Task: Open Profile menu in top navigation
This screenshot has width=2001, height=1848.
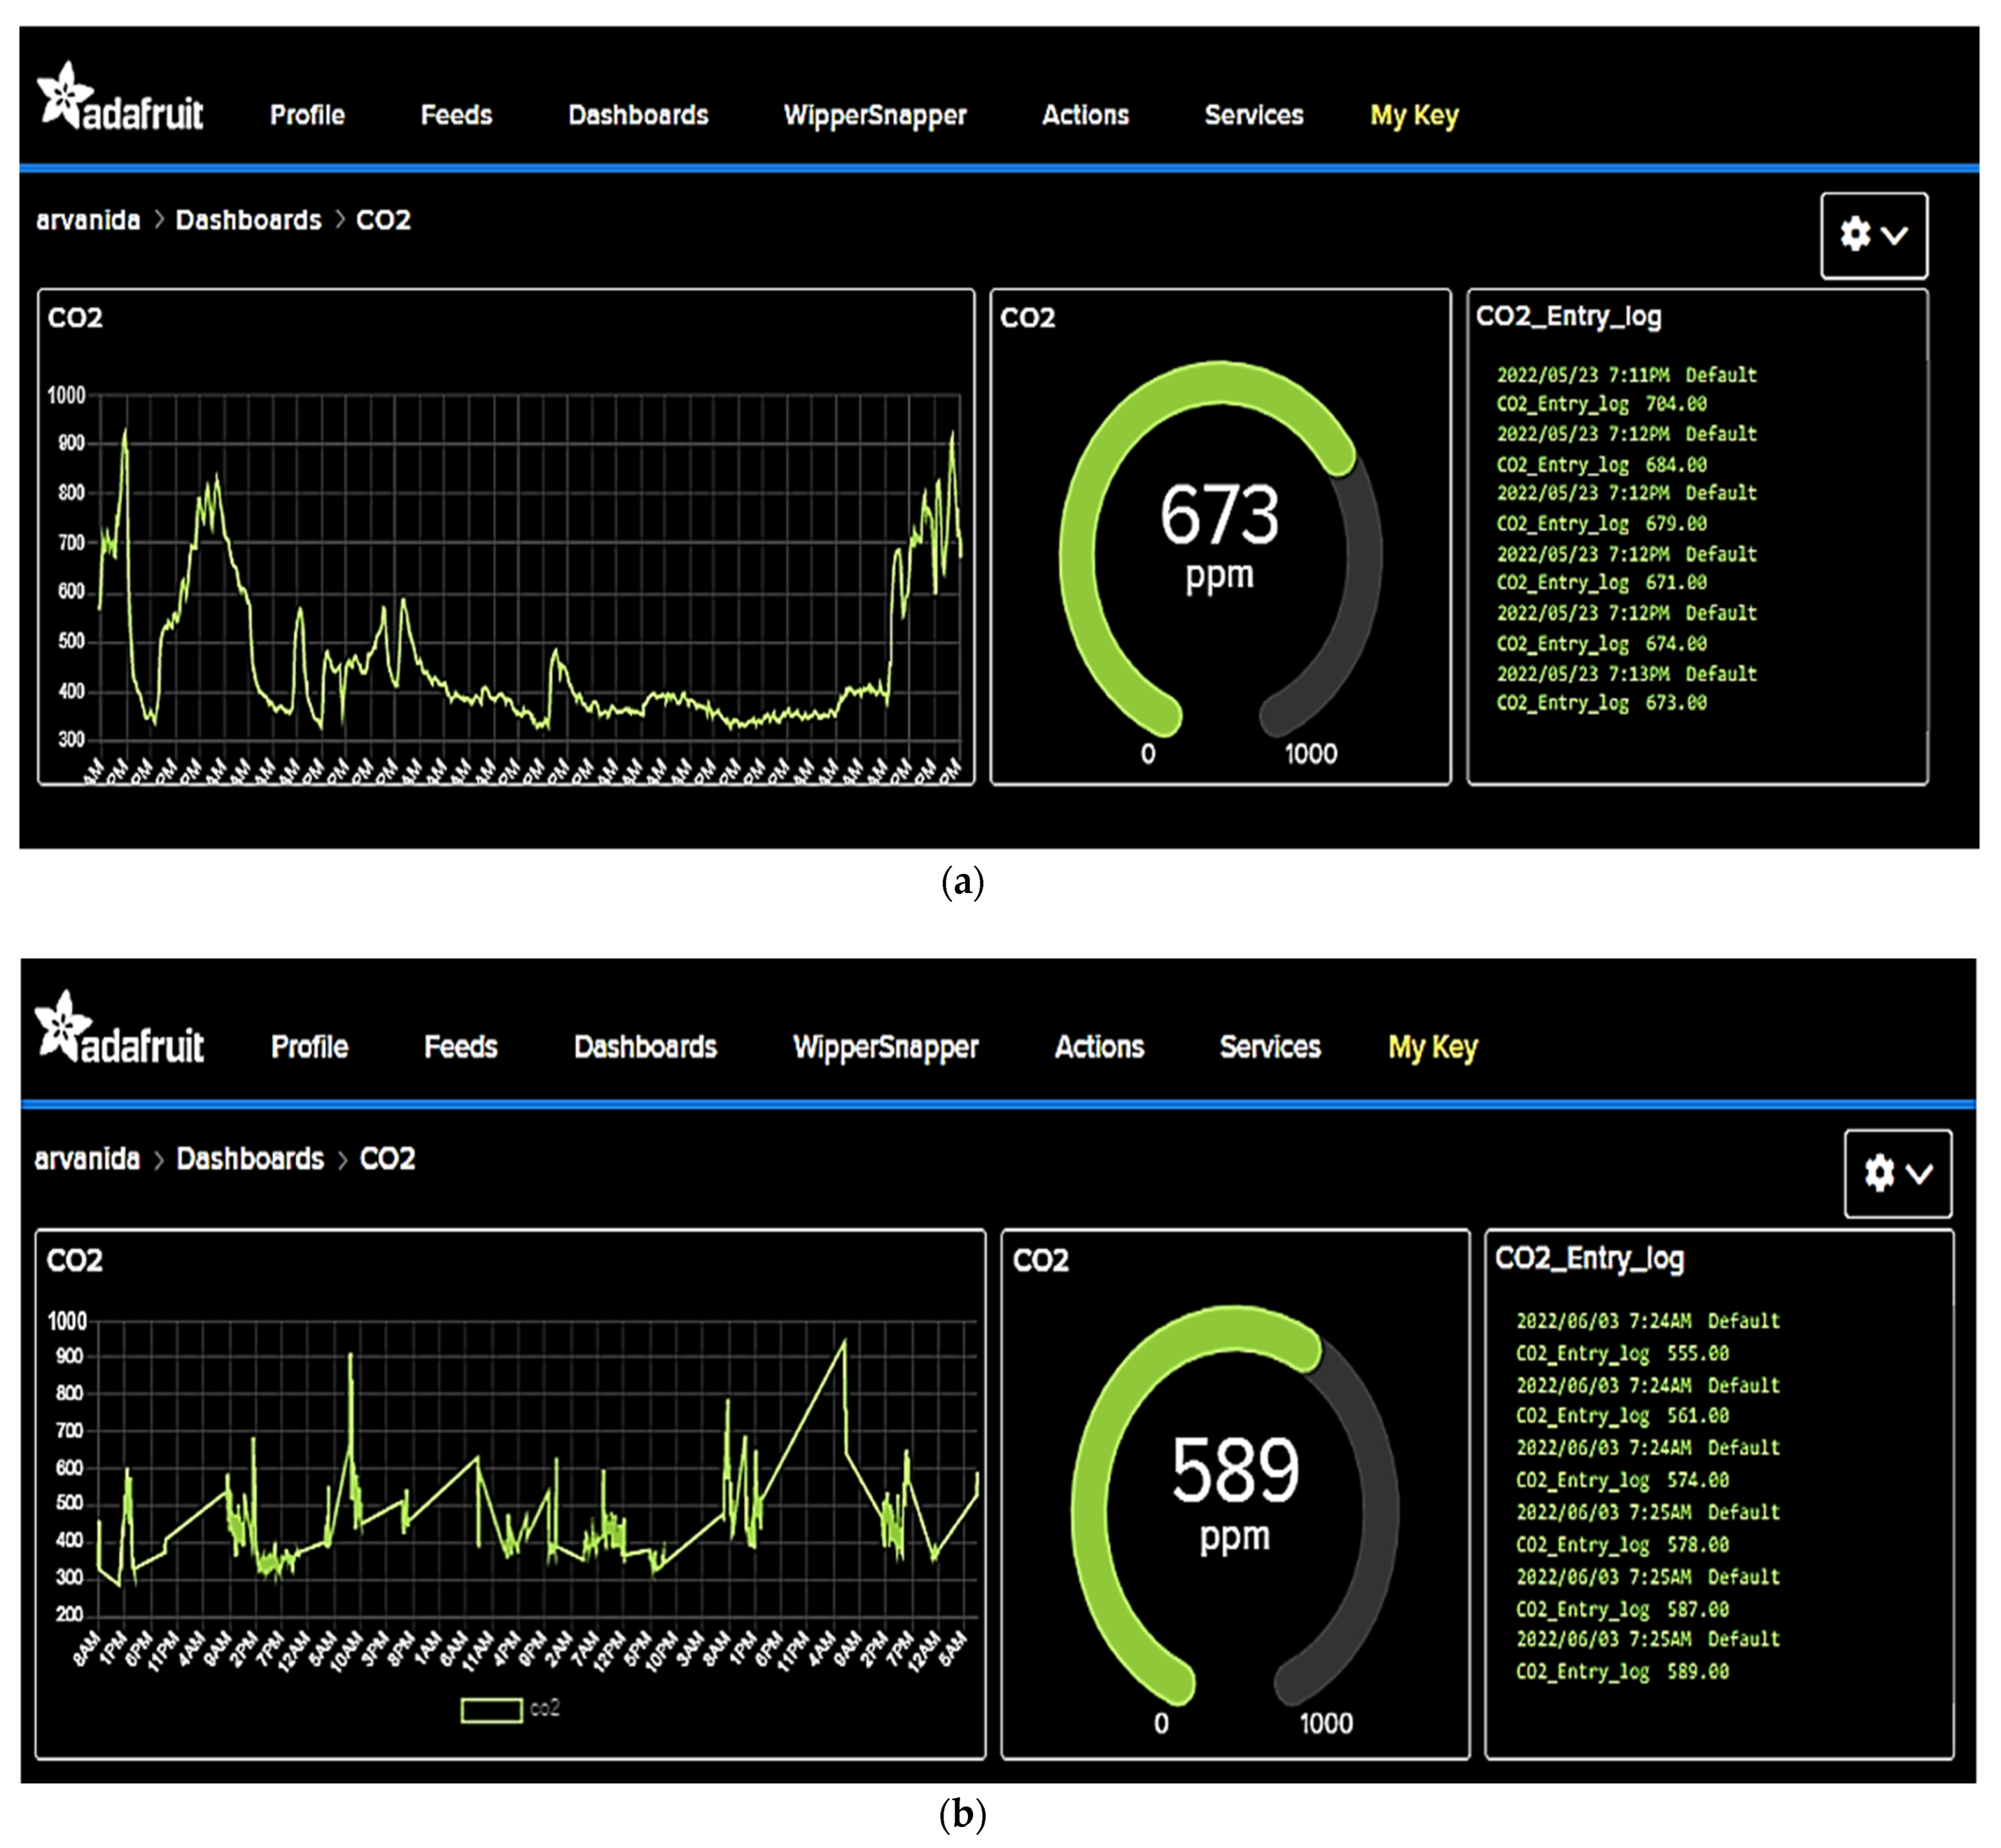Action: click(307, 115)
